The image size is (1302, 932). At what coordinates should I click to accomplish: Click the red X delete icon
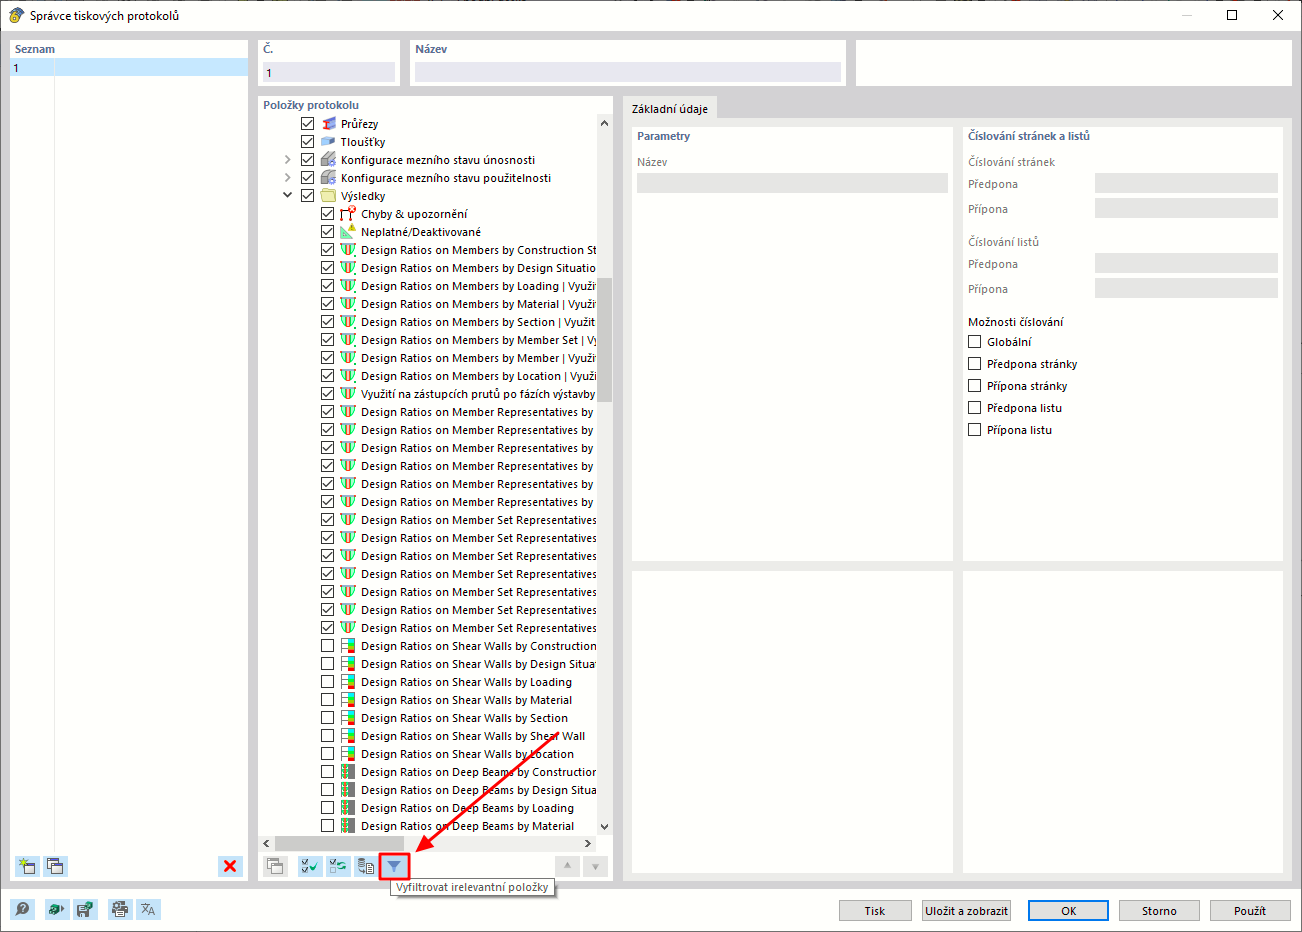(229, 866)
